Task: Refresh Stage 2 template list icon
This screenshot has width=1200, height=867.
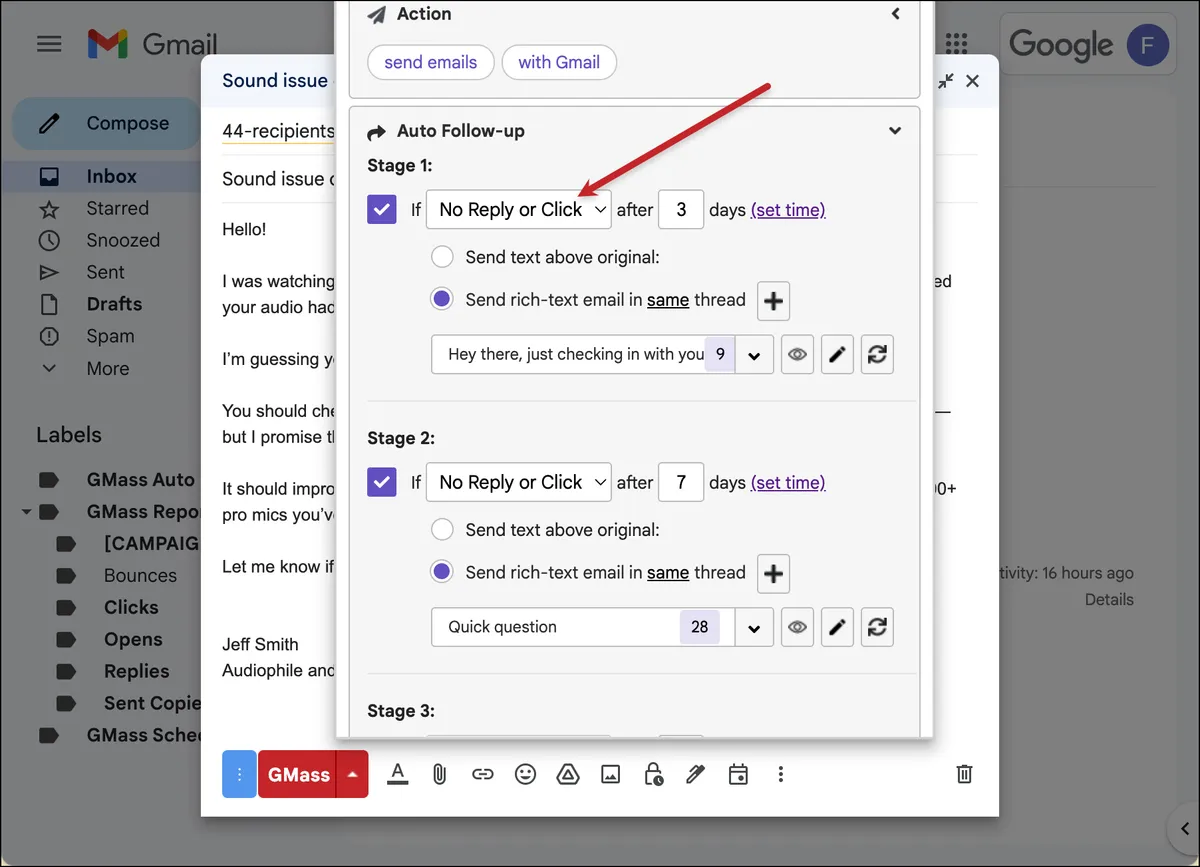Action: pos(877,627)
